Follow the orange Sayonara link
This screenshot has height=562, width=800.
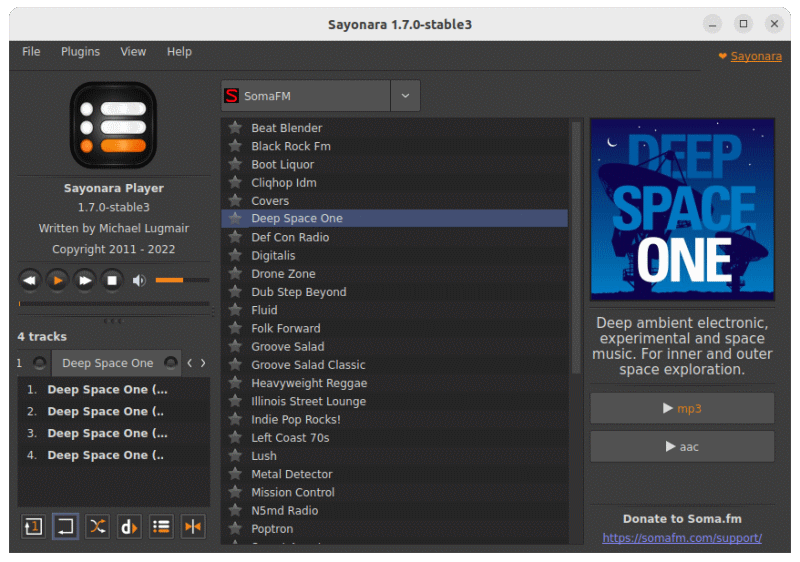(756, 56)
